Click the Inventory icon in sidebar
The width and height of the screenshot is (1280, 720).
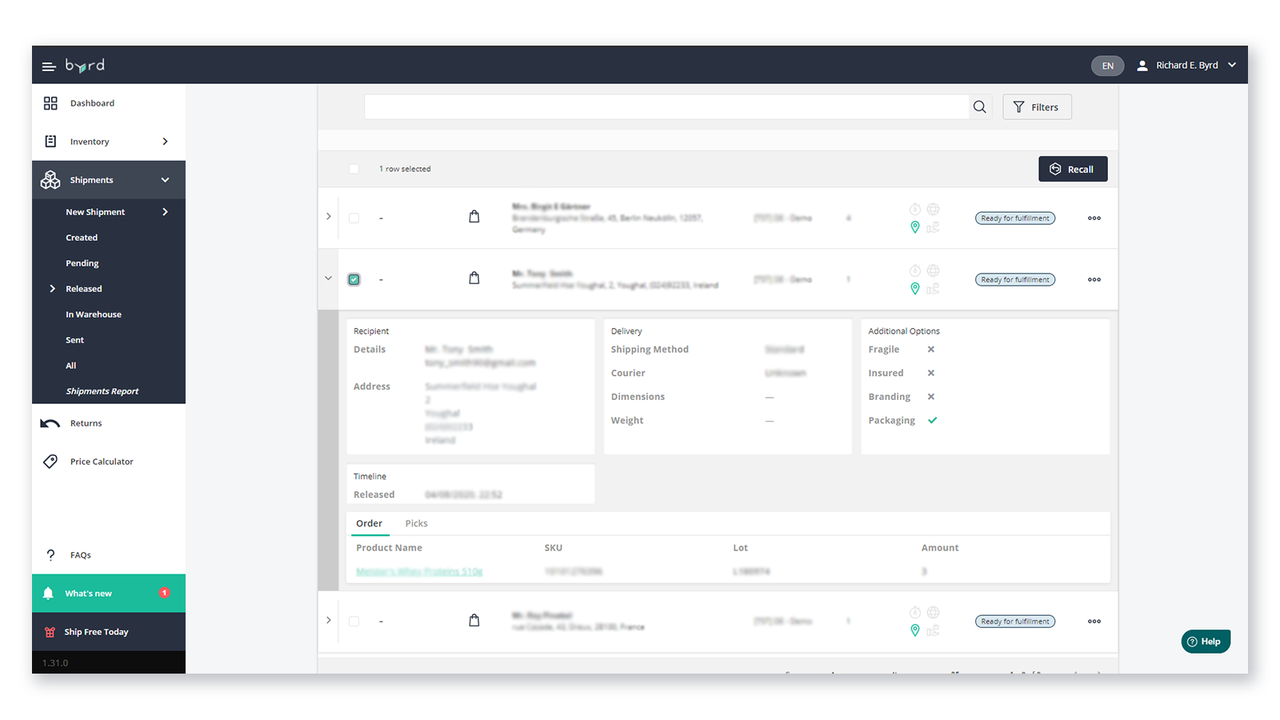pyautogui.click(x=51, y=141)
